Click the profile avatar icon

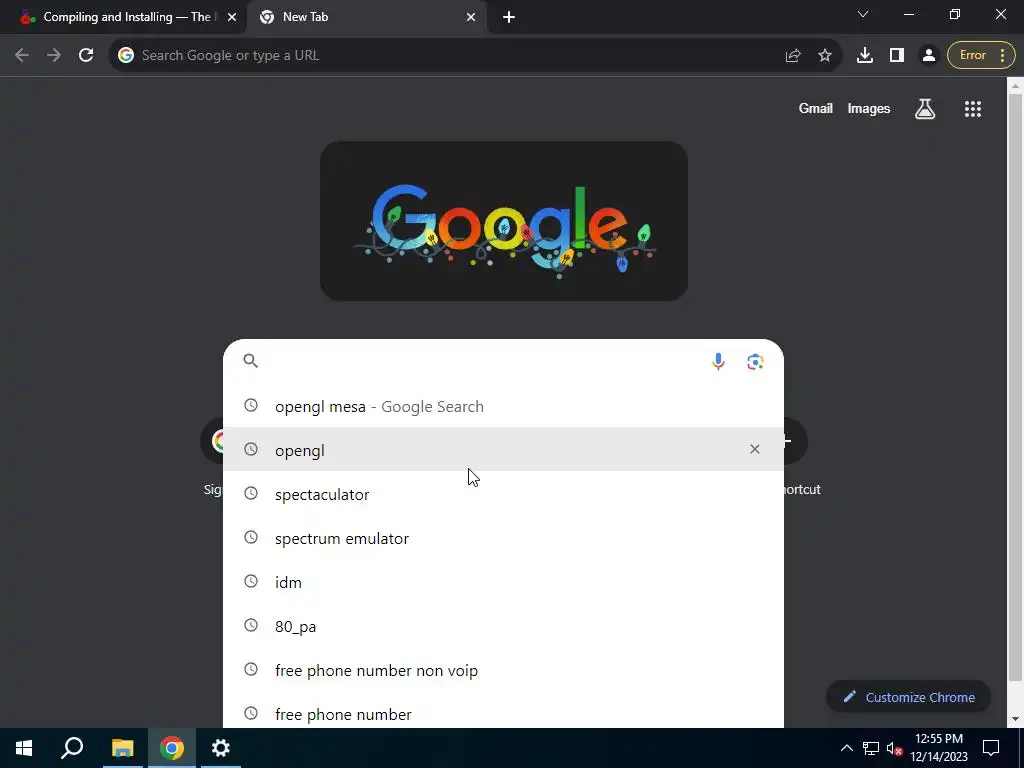point(928,56)
